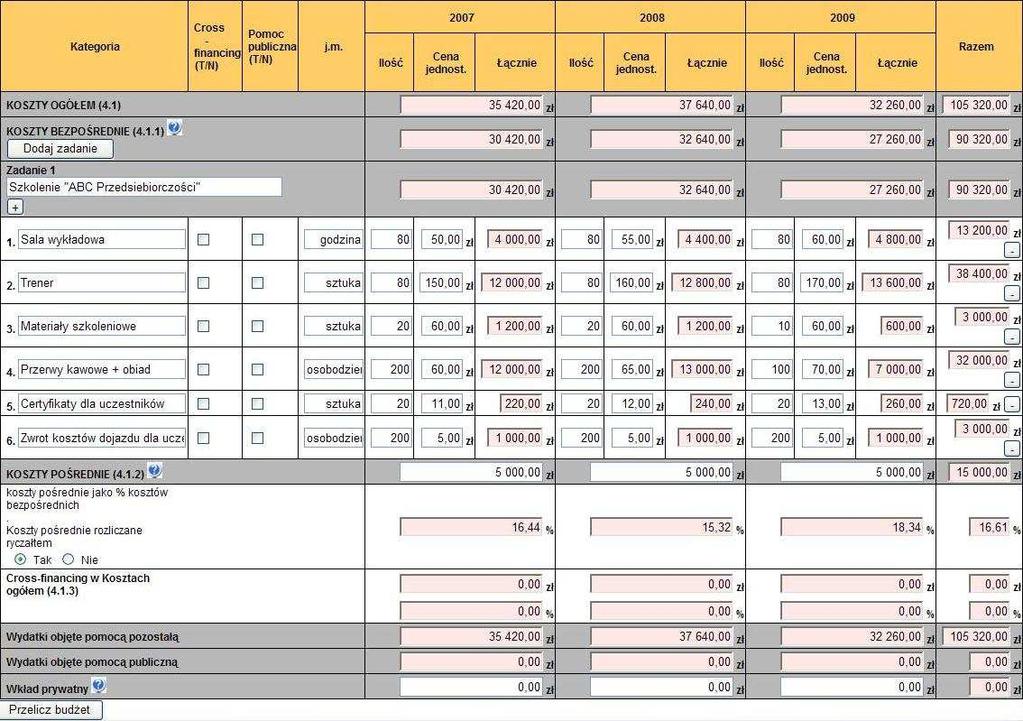
Task: Edit 2008 unit price 160,00 for Trener
Action: (632, 283)
